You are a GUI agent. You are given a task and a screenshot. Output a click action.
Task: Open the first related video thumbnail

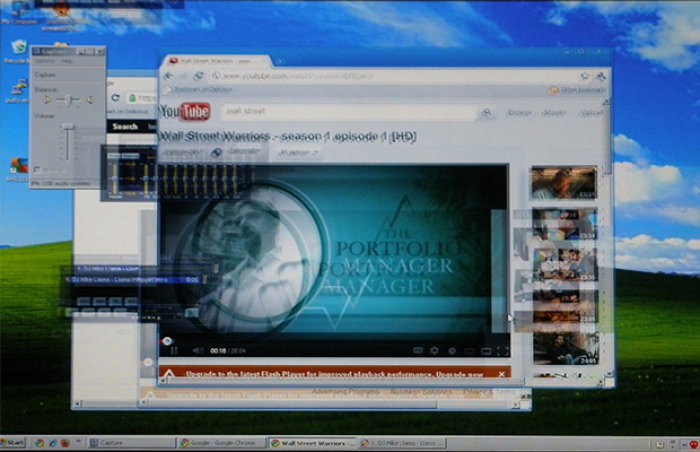point(564,183)
